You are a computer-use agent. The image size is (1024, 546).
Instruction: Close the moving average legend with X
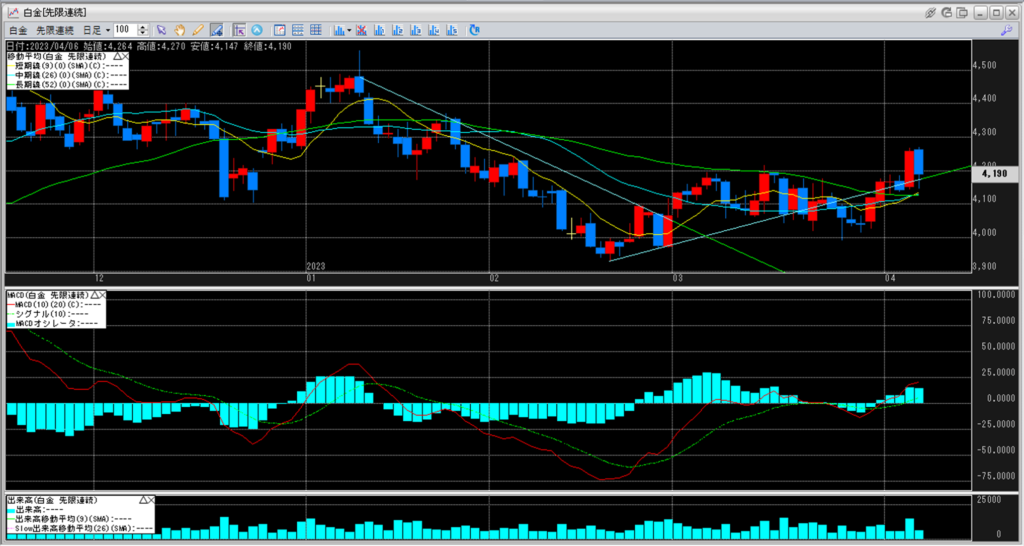tap(124, 55)
